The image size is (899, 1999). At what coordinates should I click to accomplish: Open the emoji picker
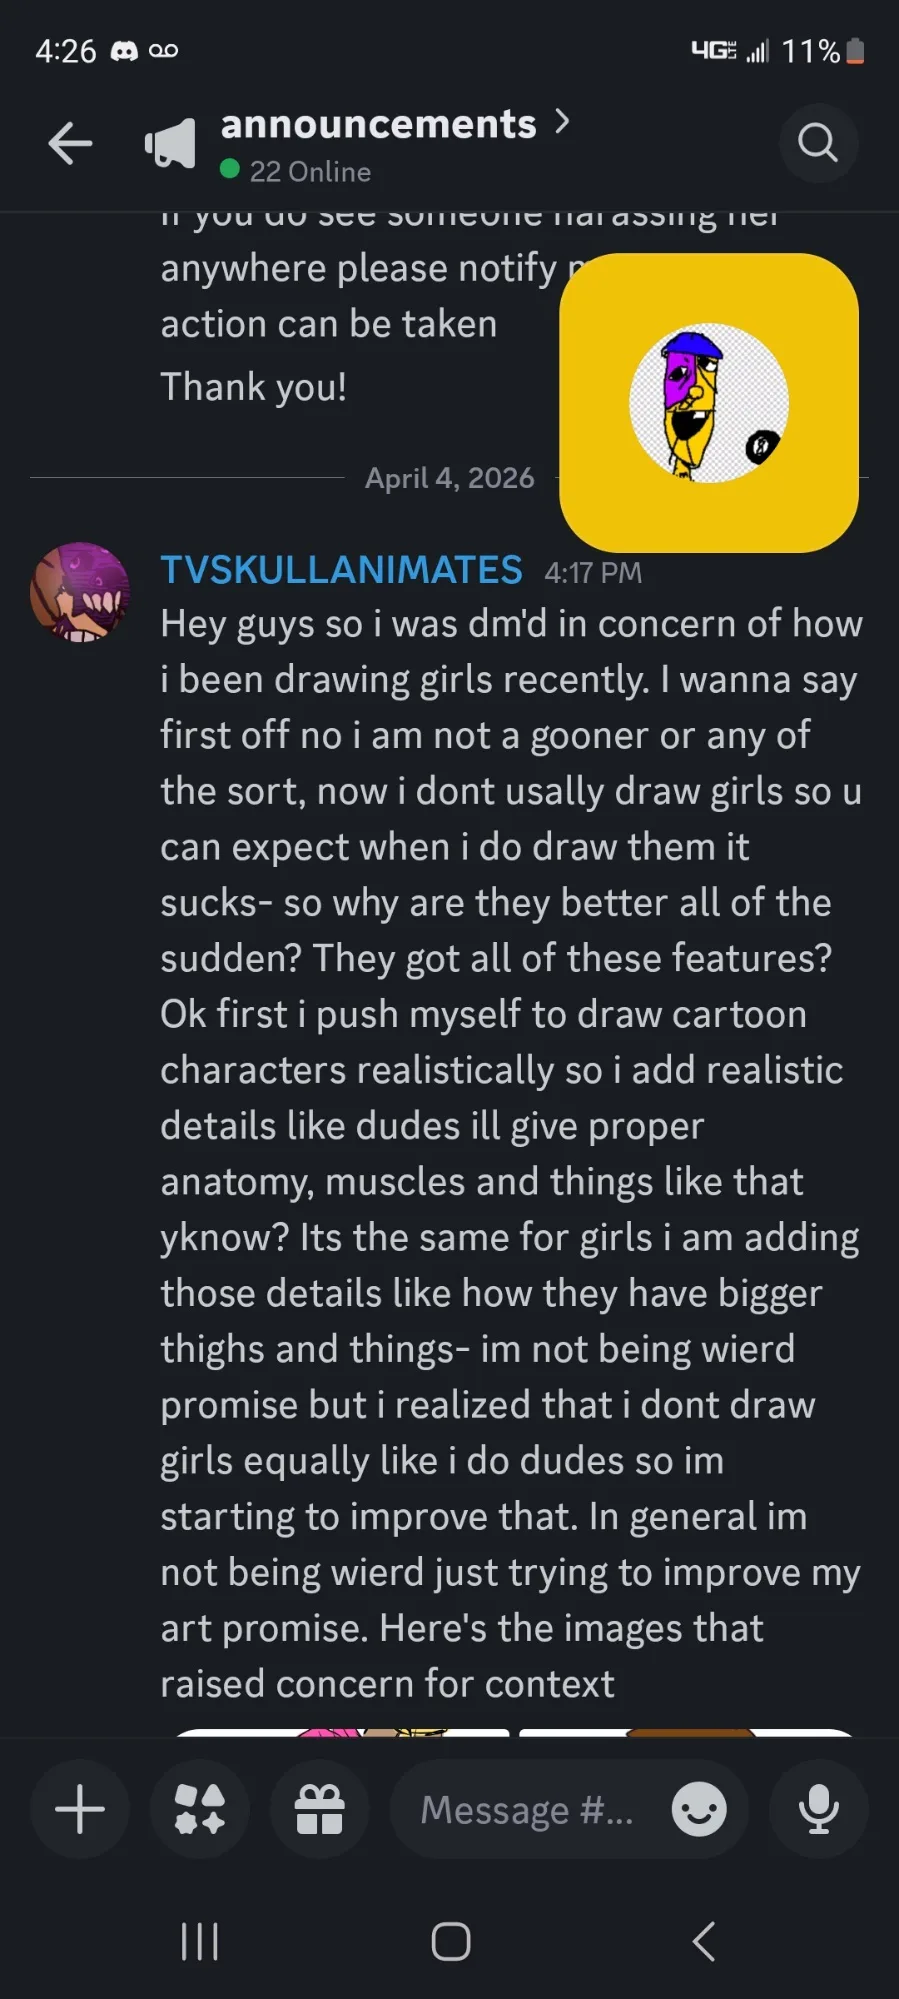point(699,1809)
